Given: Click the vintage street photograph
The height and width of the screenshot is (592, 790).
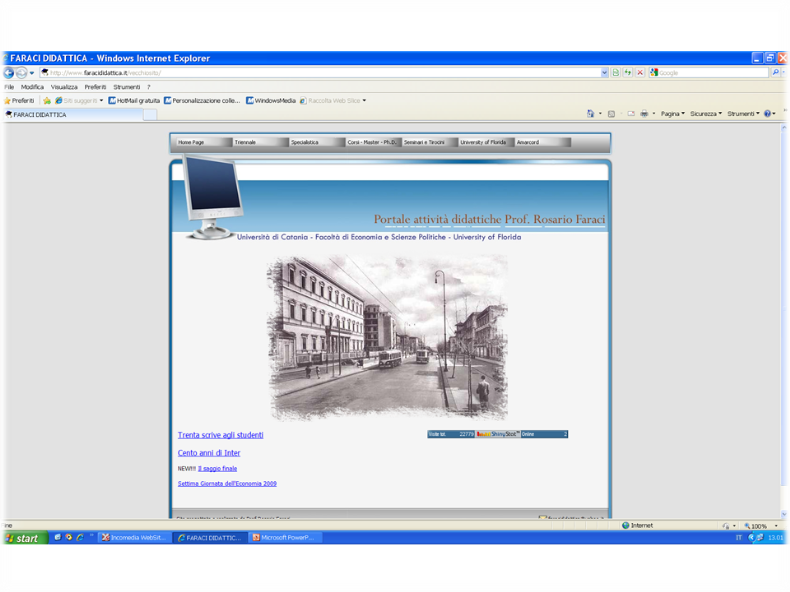Looking at the screenshot, I should 387,338.
